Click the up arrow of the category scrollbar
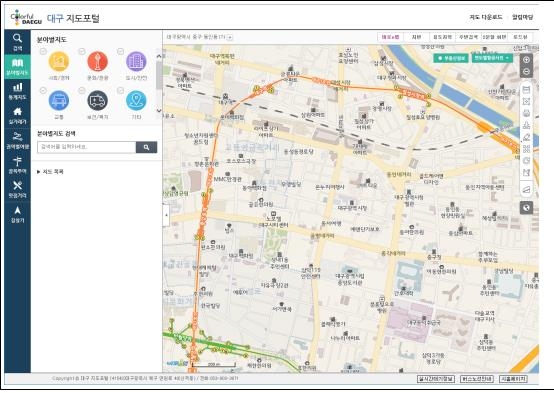Image resolution: width=554 pixels, height=393 pixels. [159, 56]
